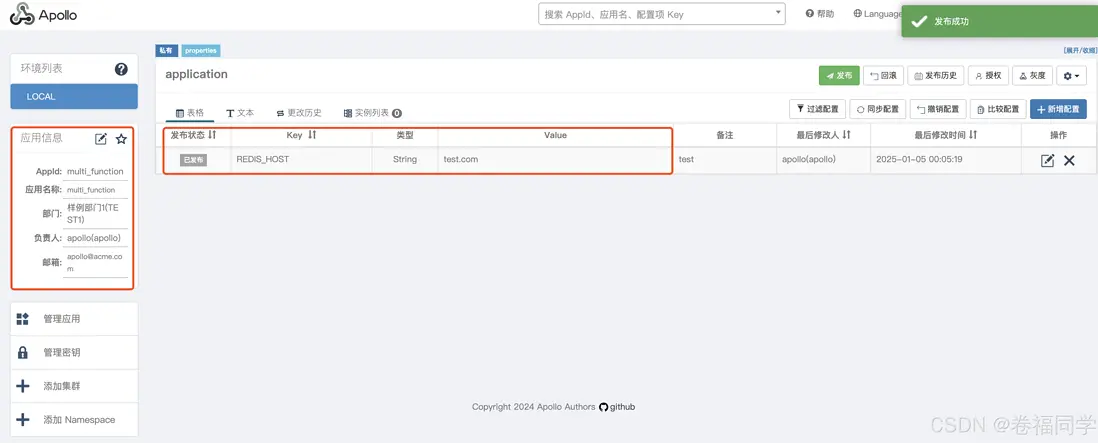This screenshot has height=443, width=1098.
Task: Expand the gear settings dropdown
Action: coord(1070,76)
